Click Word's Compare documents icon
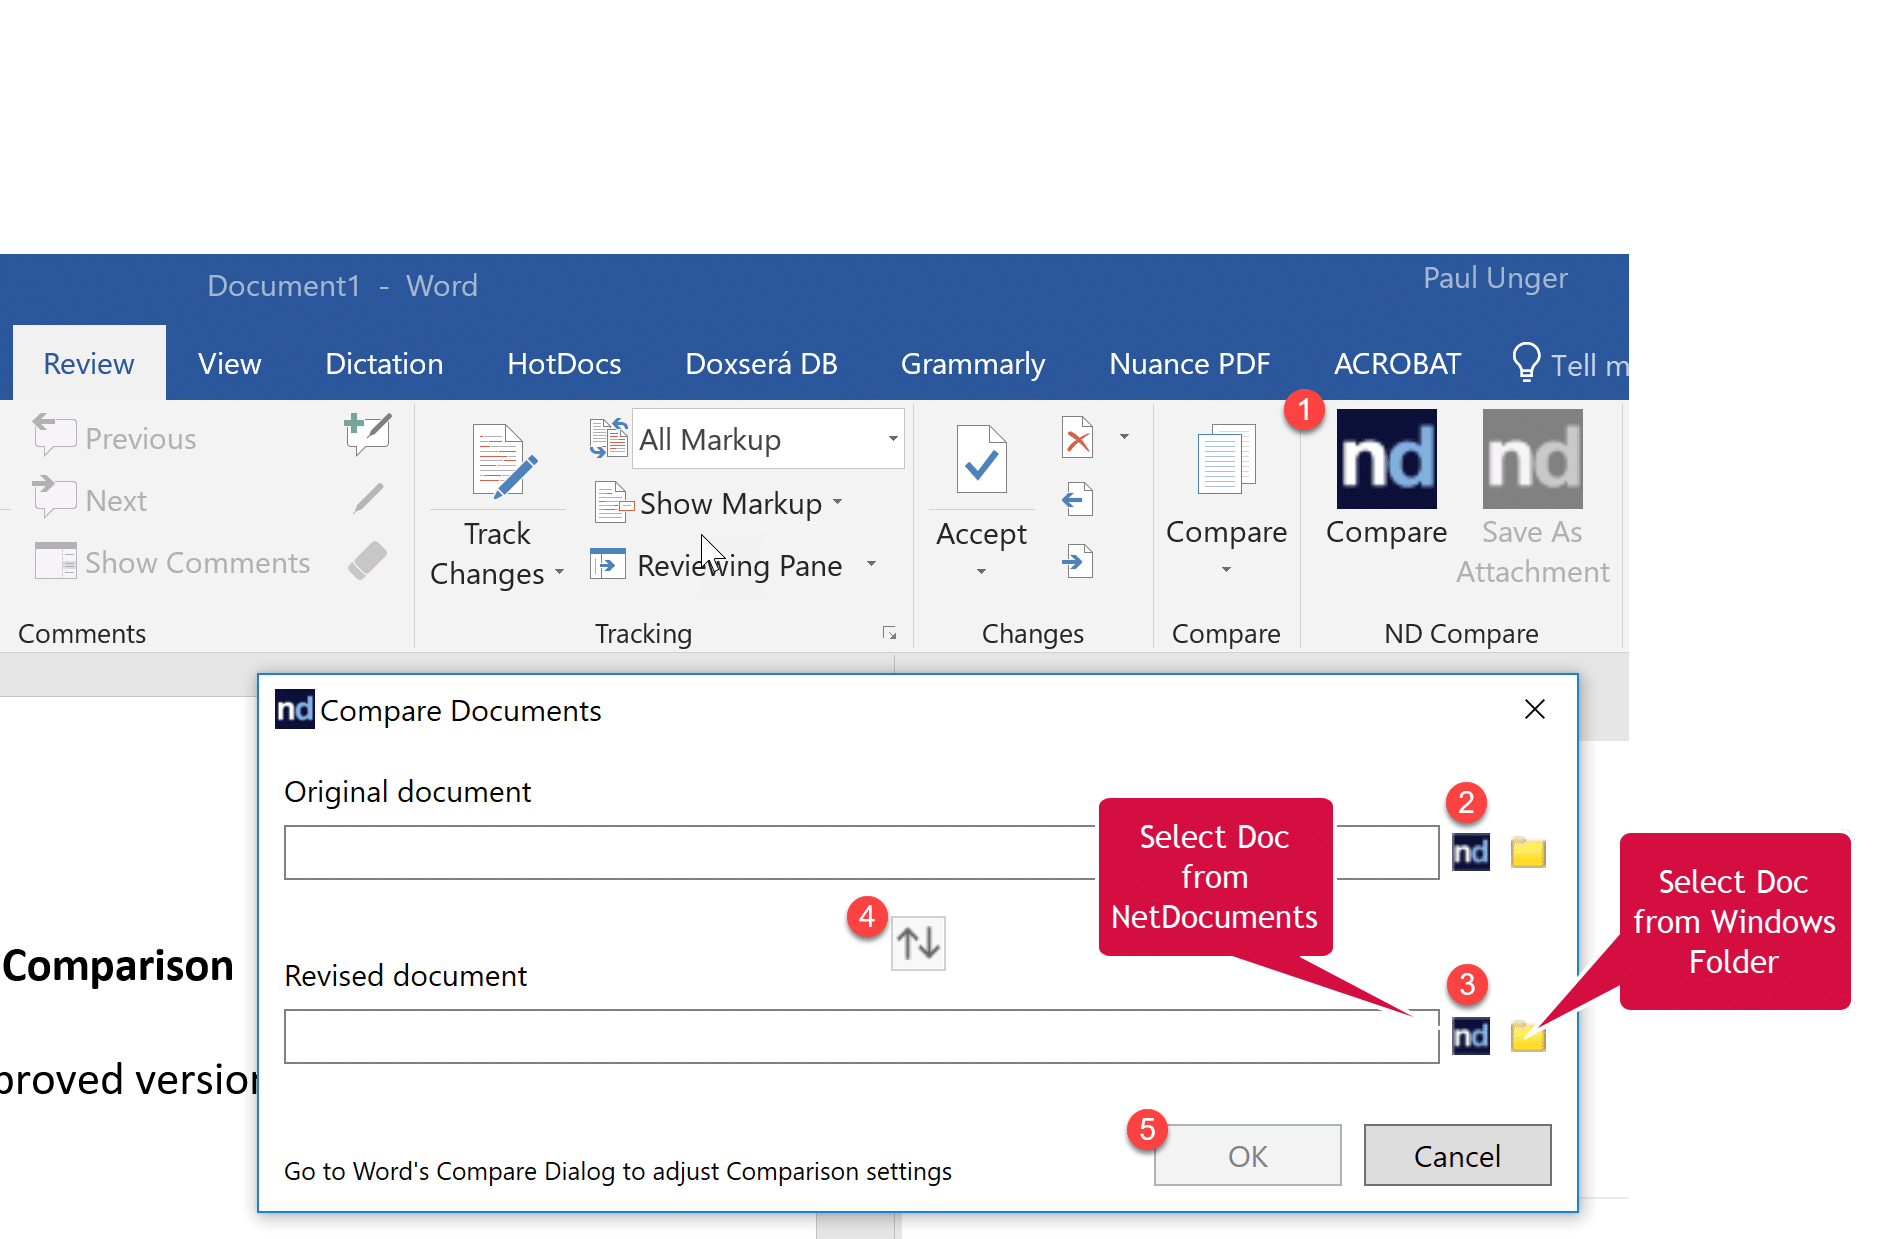 [x=1226, y=459]
